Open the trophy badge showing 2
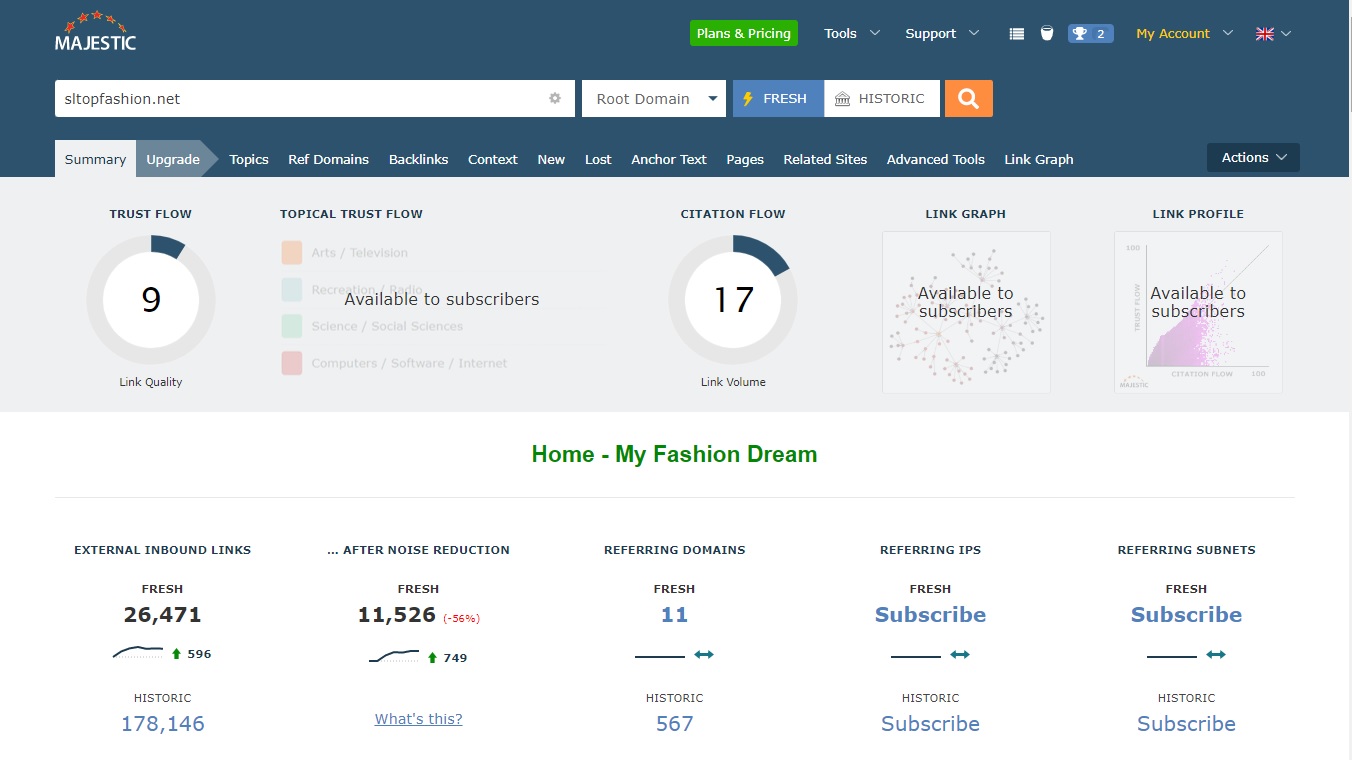The height and width of the screenshot is (760, 1352). 1090,33
